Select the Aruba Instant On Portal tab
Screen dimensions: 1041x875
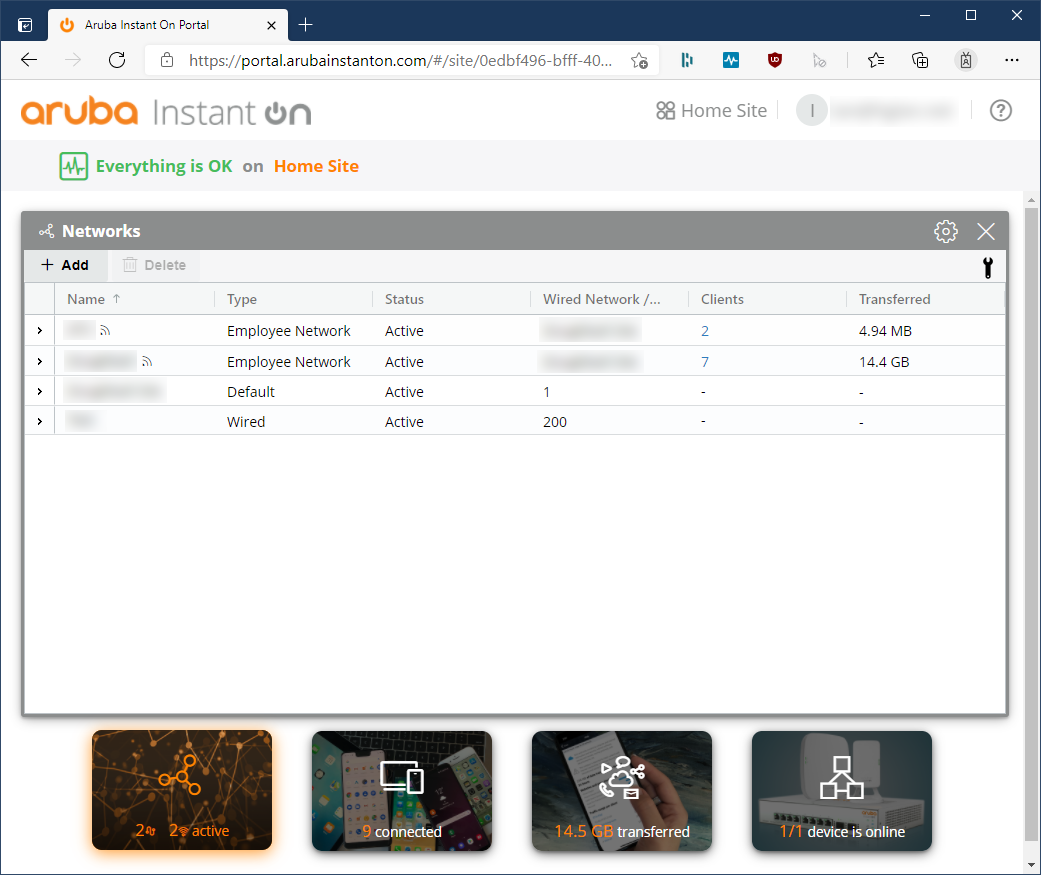point(167,25)
